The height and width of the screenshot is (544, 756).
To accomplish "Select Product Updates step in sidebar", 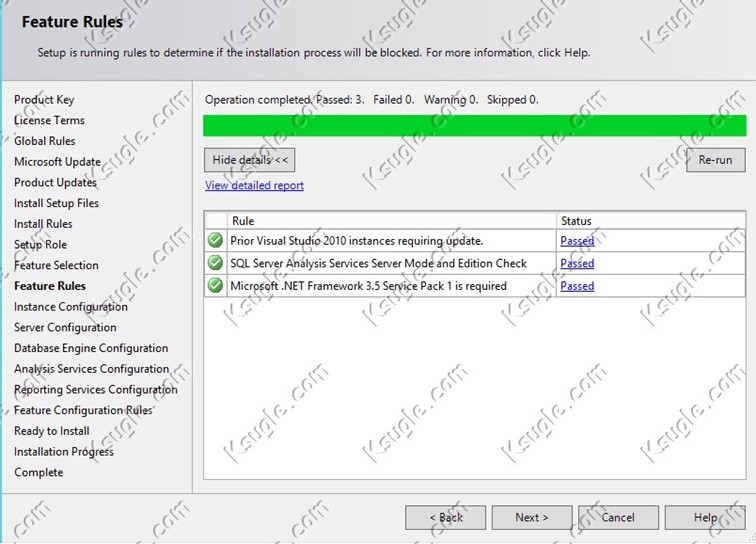I will pos(55,183).
